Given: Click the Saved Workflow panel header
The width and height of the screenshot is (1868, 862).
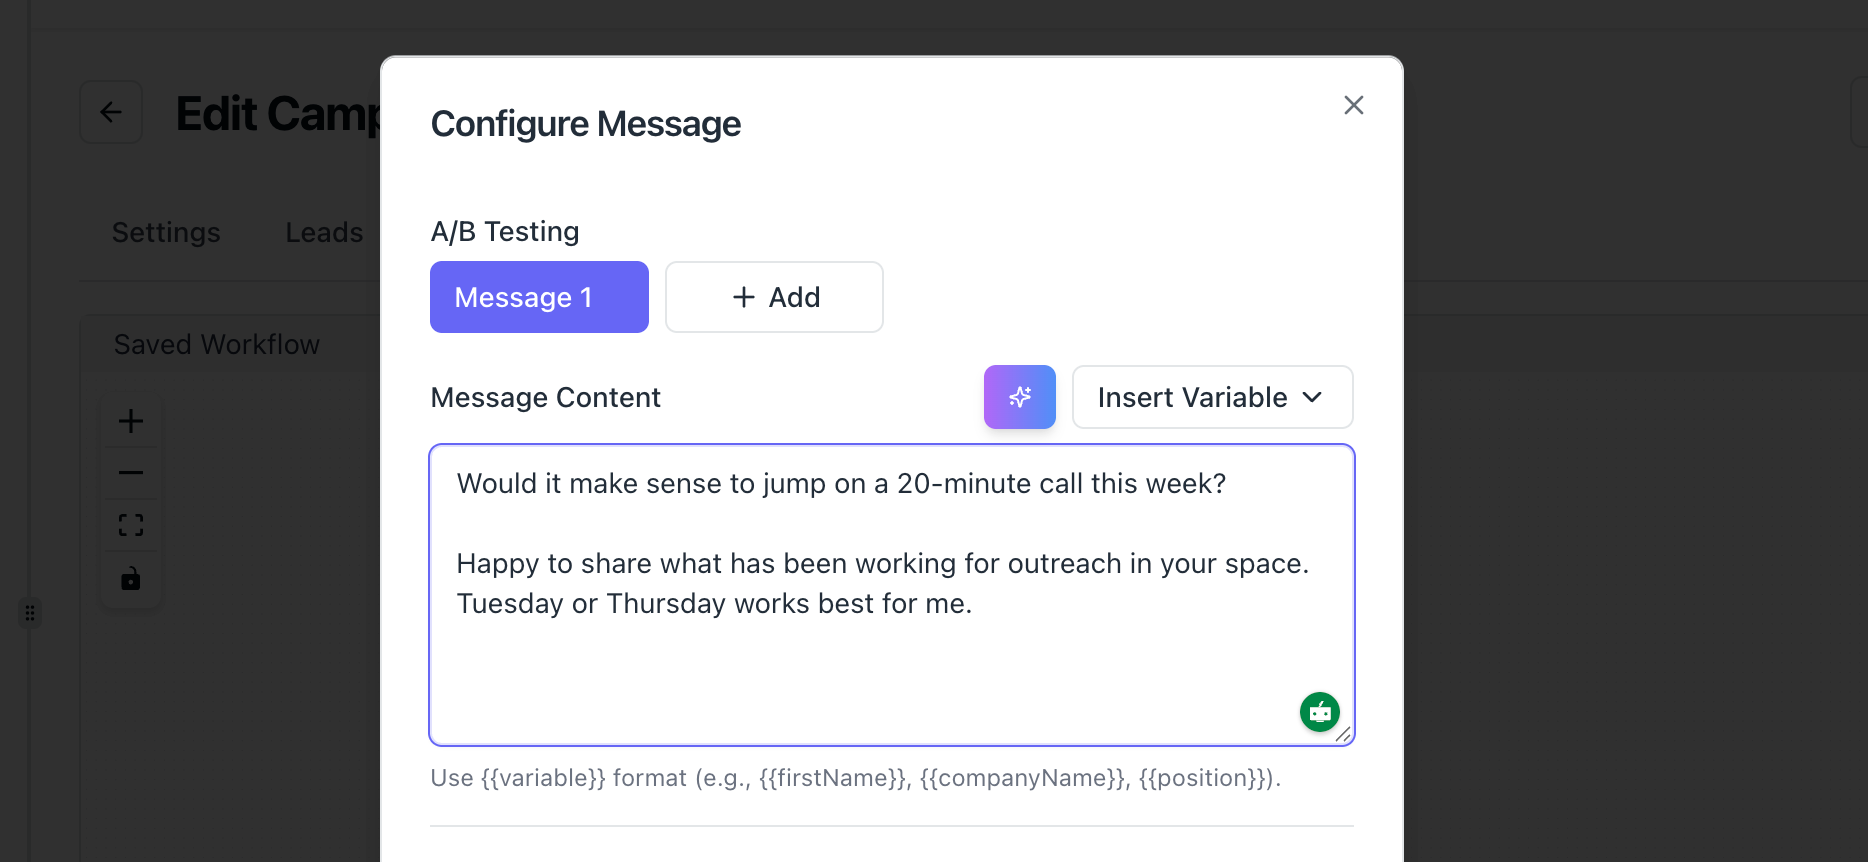Looking at the screenshot, I should tap(217, 344).
